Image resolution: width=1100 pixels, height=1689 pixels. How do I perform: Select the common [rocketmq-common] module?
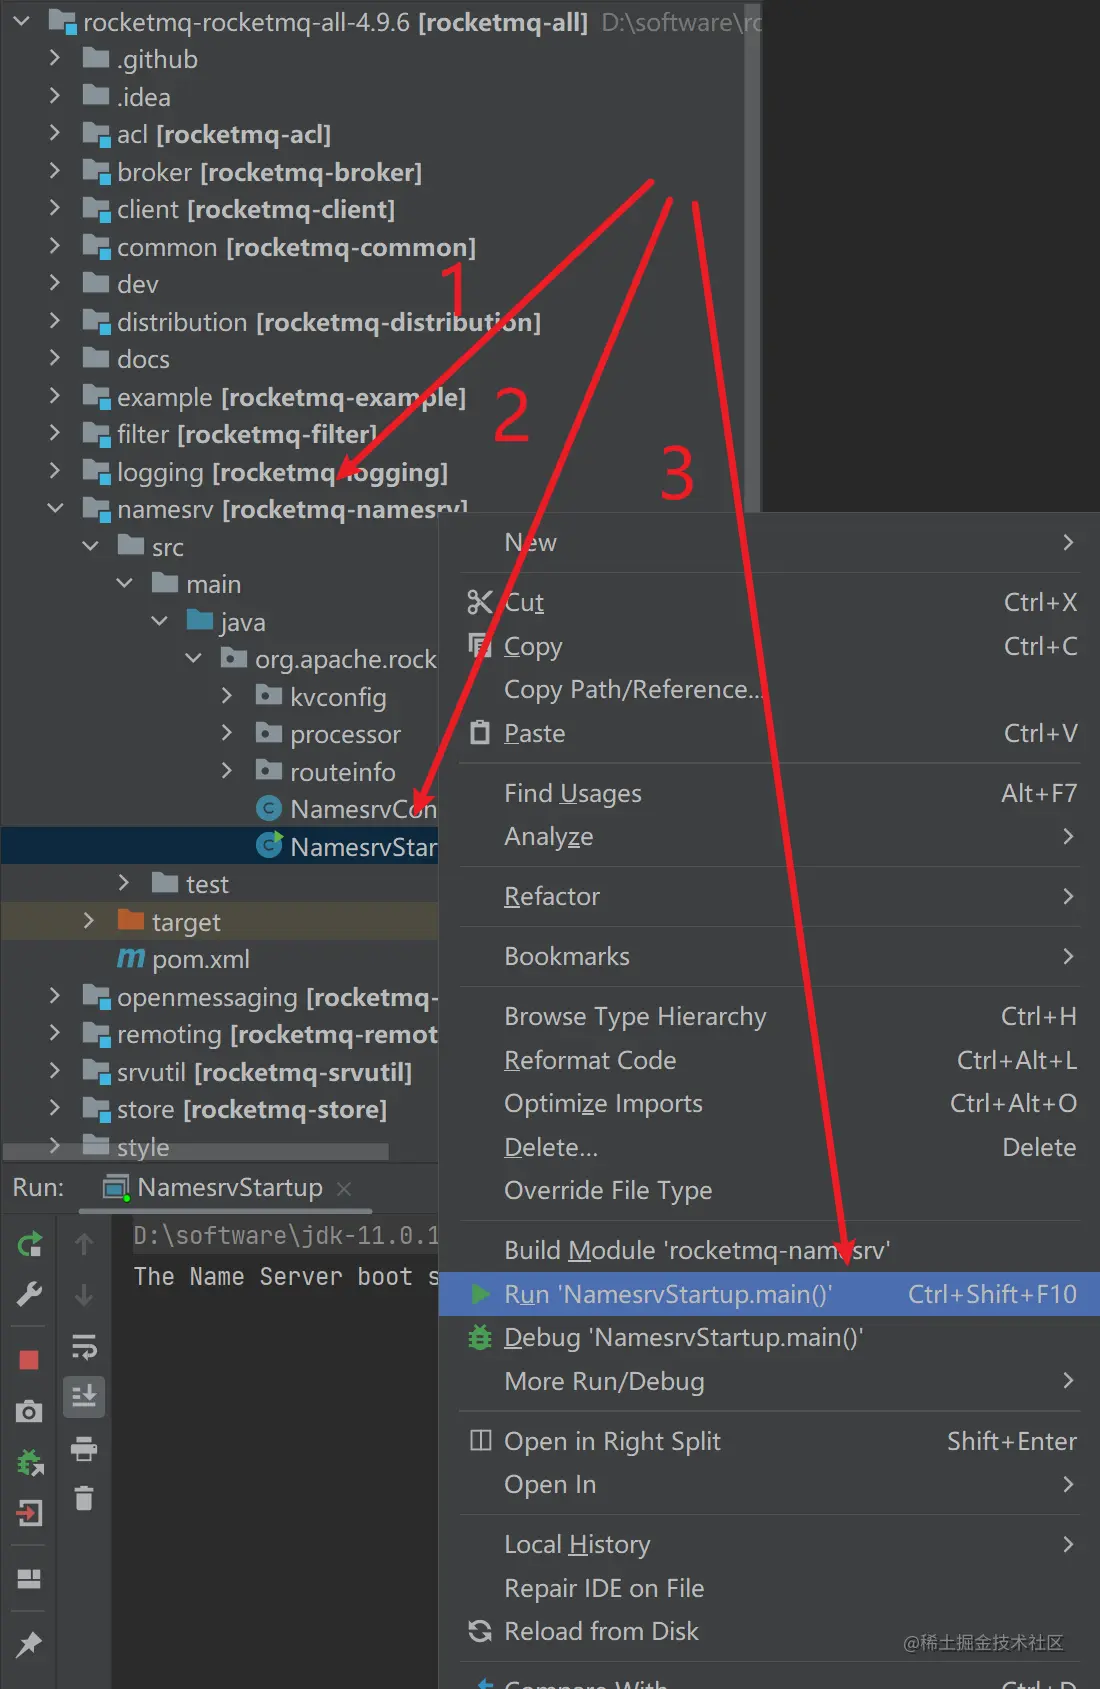tap(296, 247)
